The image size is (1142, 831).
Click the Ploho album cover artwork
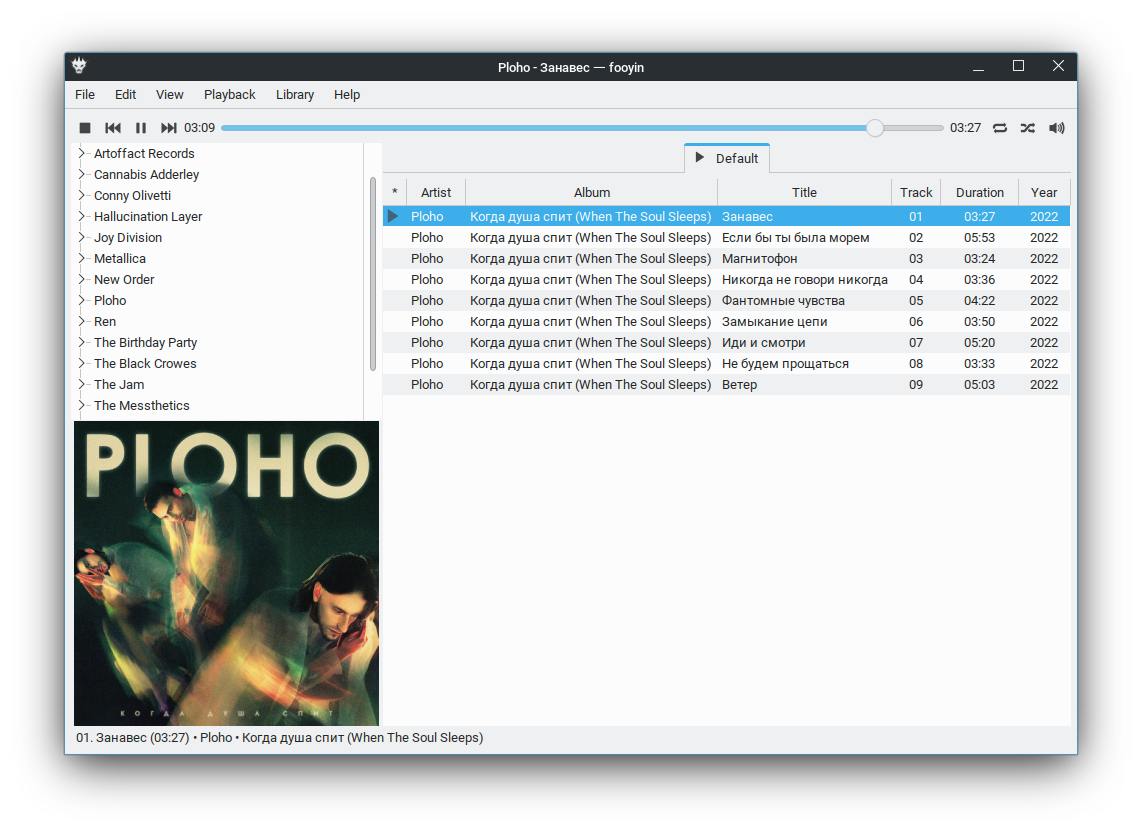pos(226,573)
